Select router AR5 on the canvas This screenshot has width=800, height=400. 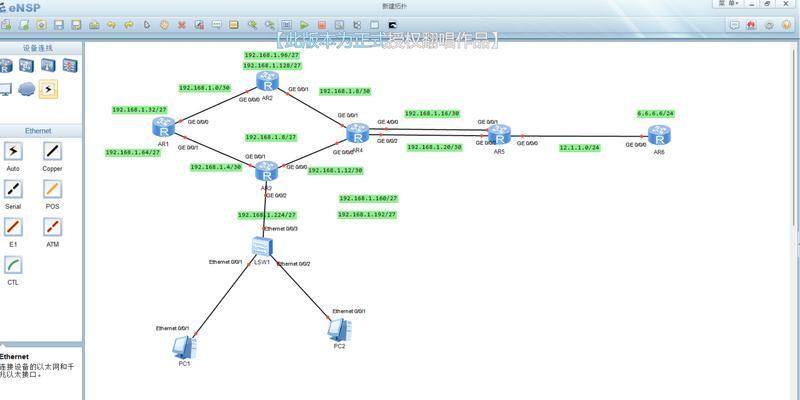pos(499,134)
